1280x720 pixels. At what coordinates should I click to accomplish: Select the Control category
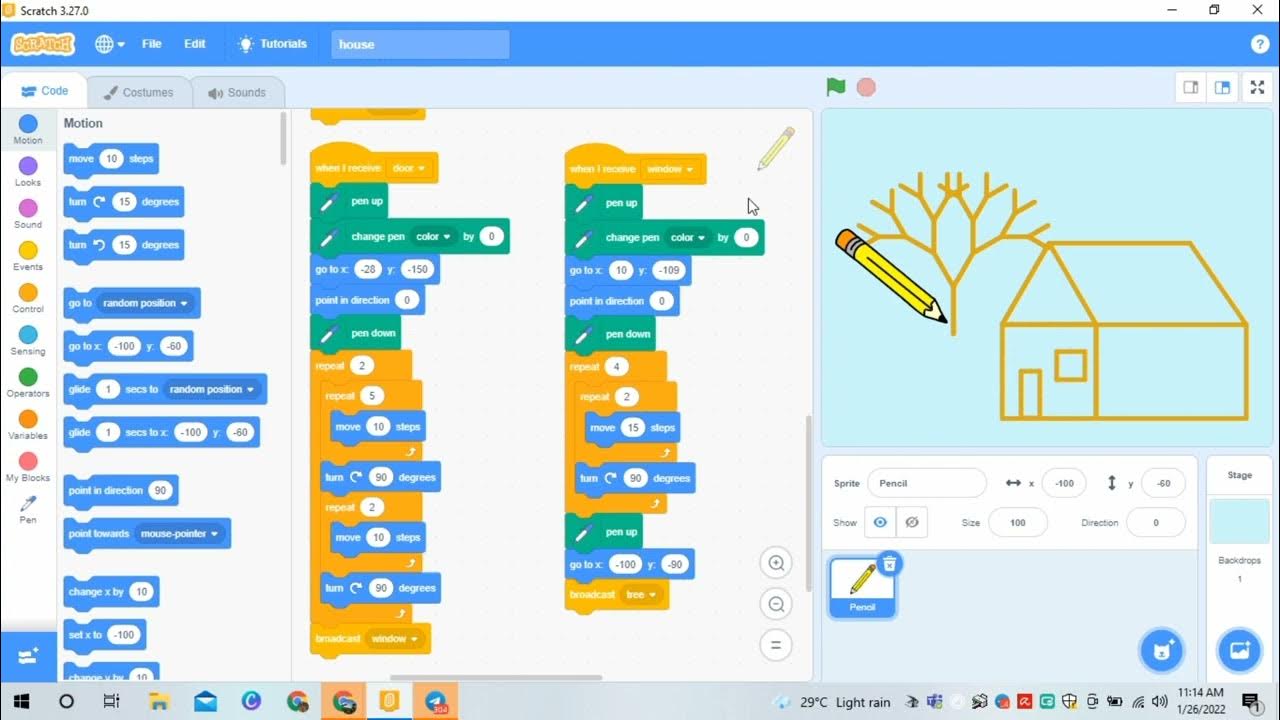28,297
